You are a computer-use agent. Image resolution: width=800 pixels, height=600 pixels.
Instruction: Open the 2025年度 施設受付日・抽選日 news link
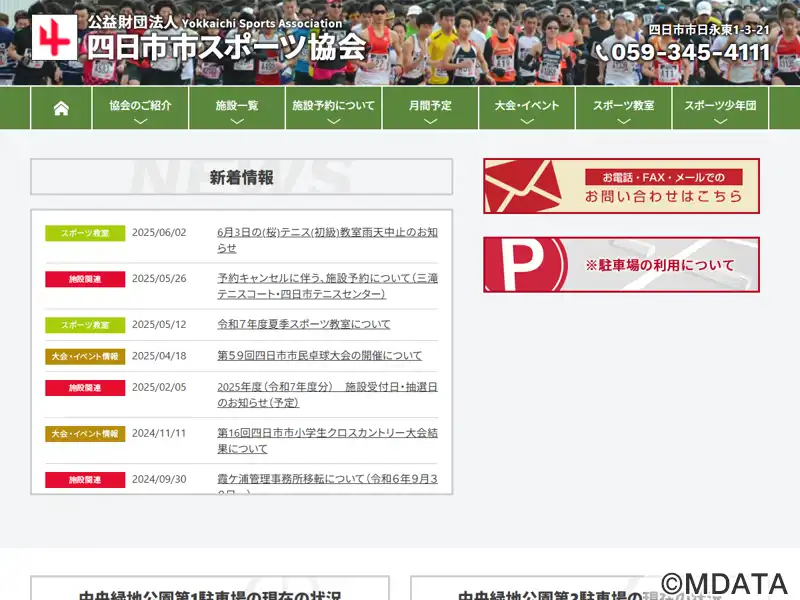328,394
